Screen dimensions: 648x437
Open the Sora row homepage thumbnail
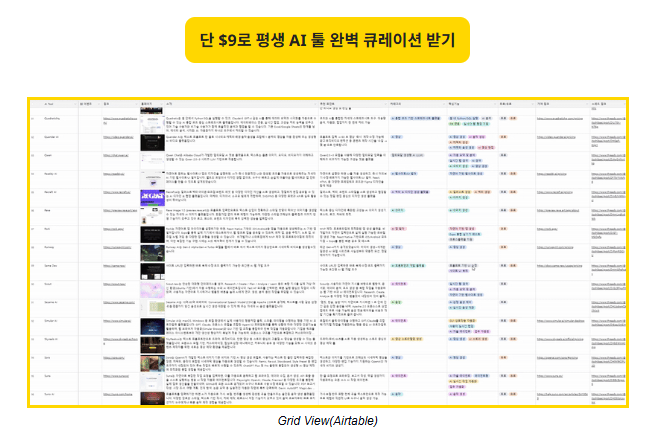pos(152,363)
